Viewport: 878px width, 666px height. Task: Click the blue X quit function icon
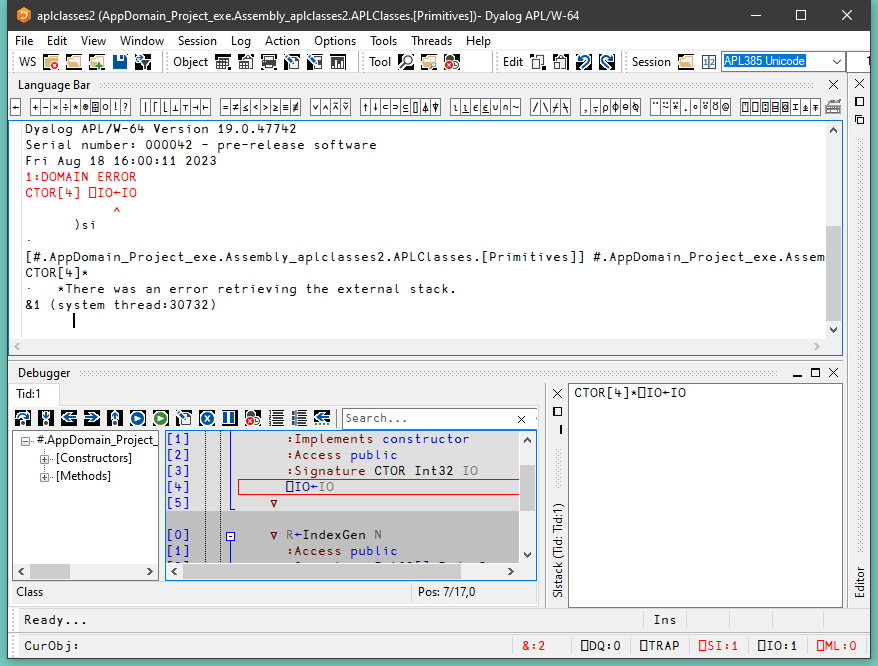(206, 418)
